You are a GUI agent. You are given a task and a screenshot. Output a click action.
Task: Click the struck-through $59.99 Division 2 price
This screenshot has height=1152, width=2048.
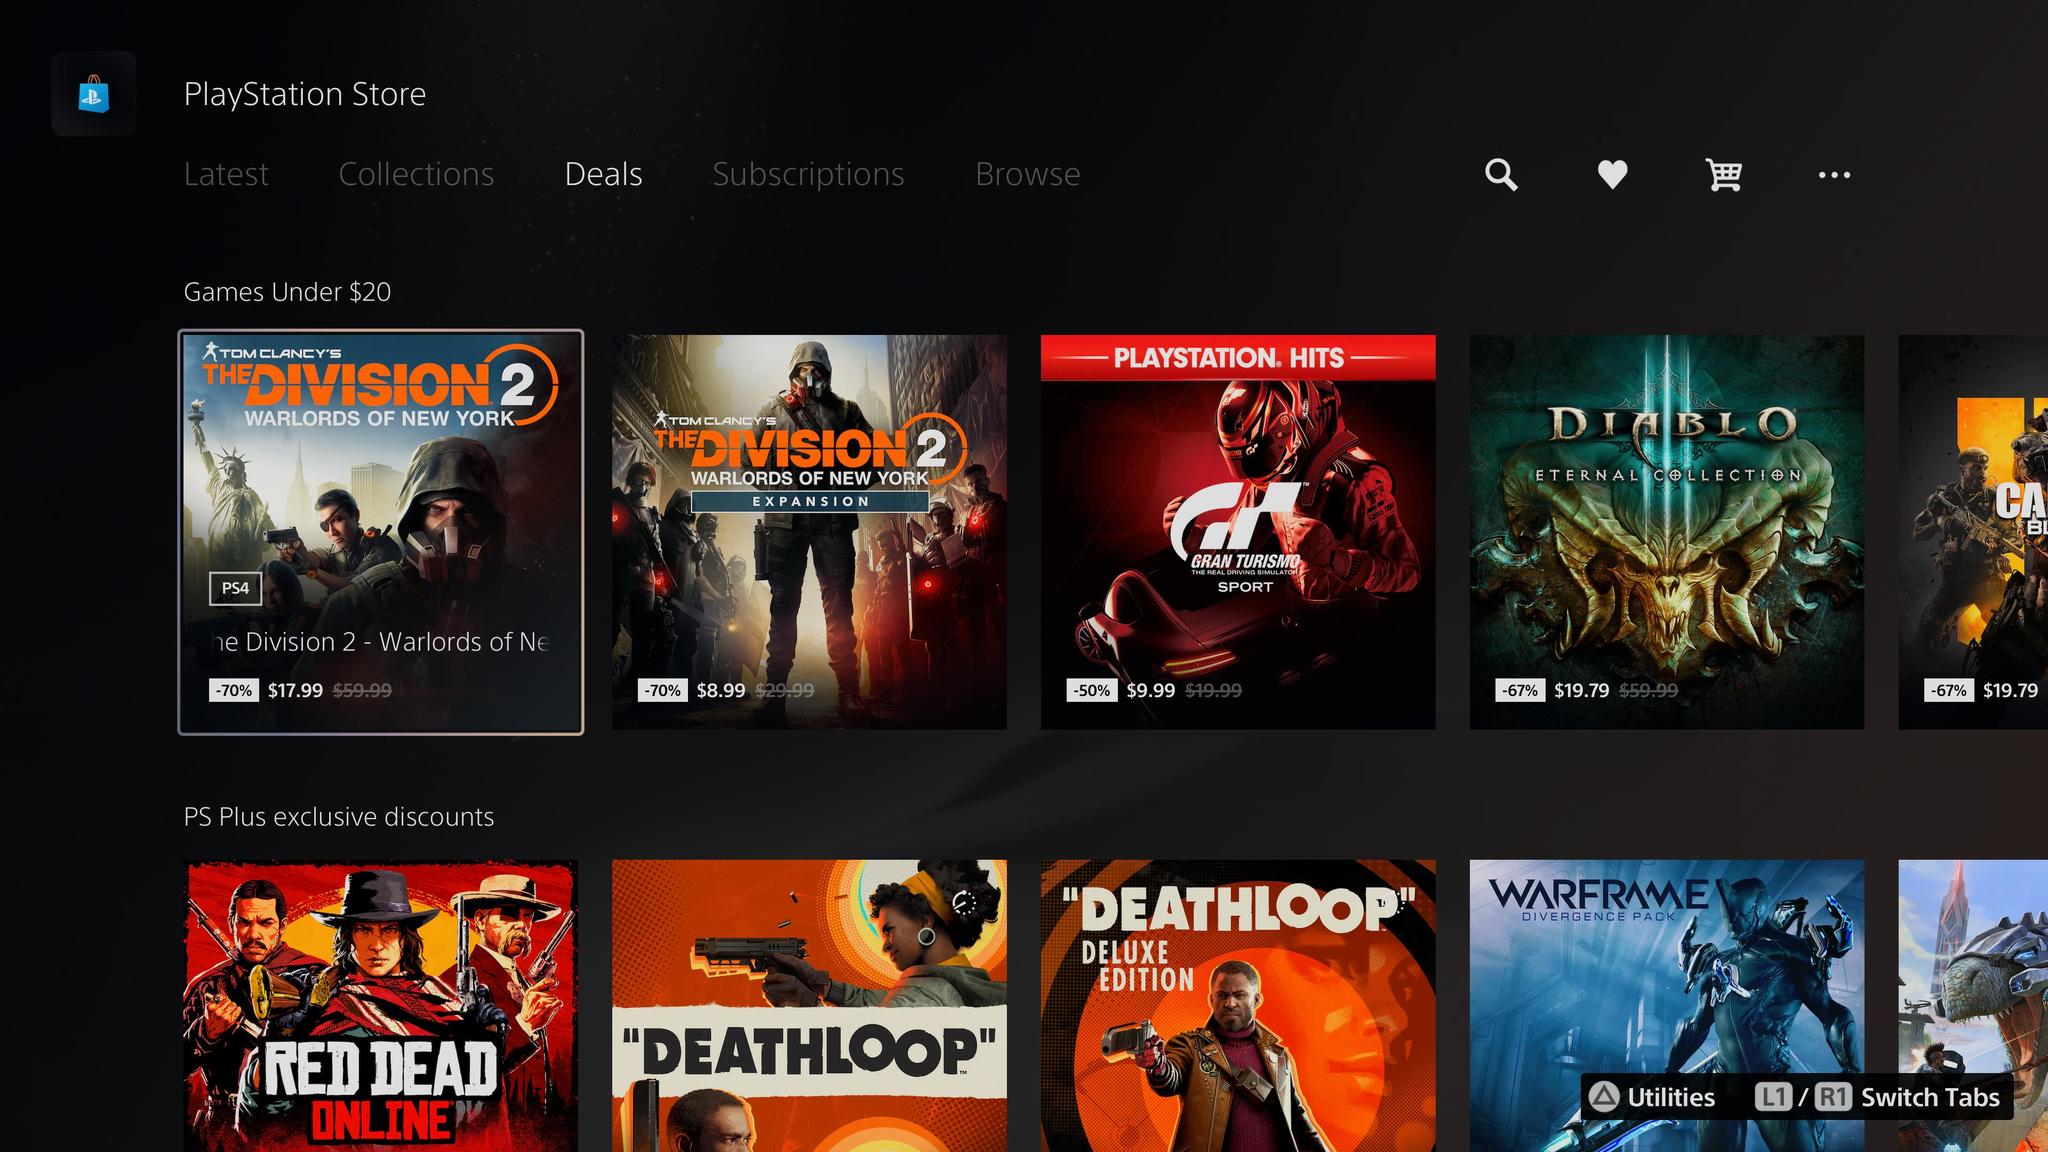[x=362, y=690]
